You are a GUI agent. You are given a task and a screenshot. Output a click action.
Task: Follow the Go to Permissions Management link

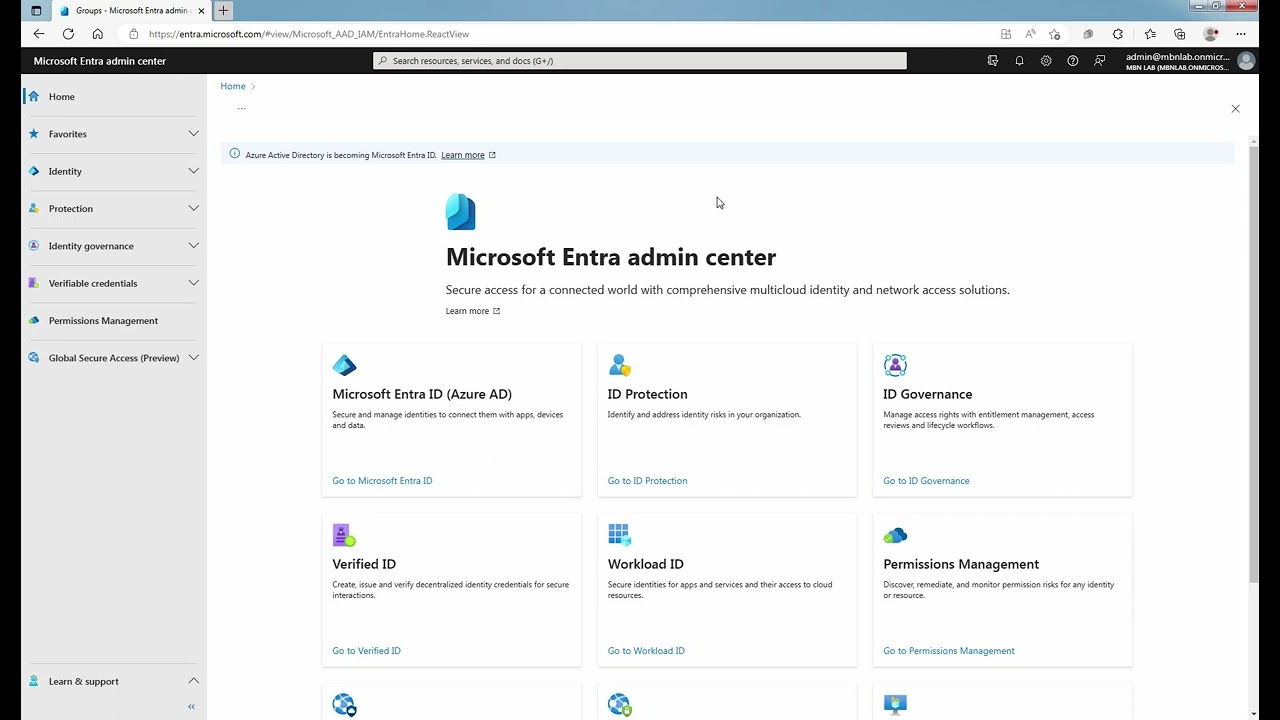click(949, 651)
